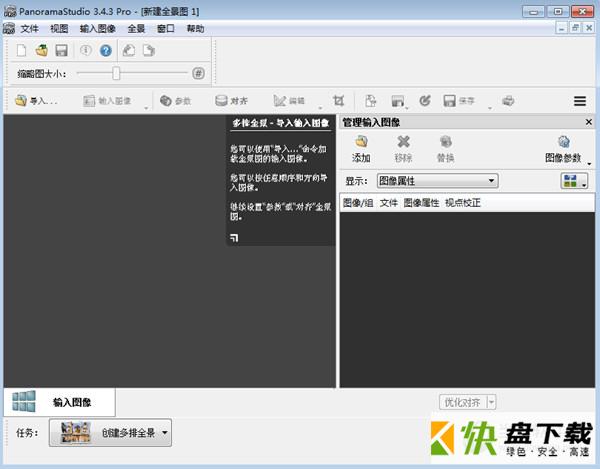Expand the 图像参数 dropdown arrow
Viewport: 600px width, 469px height.
click(589, 164)
